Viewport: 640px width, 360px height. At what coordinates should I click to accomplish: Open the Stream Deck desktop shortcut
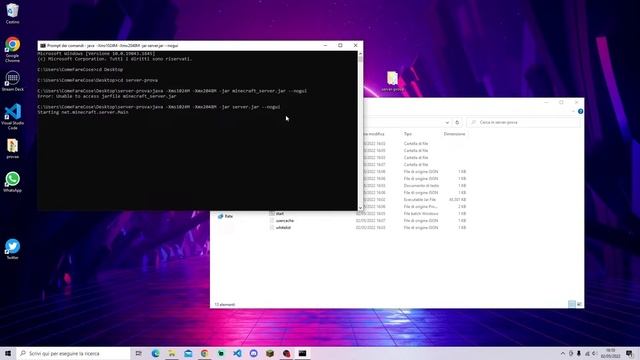[x=12, y=81]
